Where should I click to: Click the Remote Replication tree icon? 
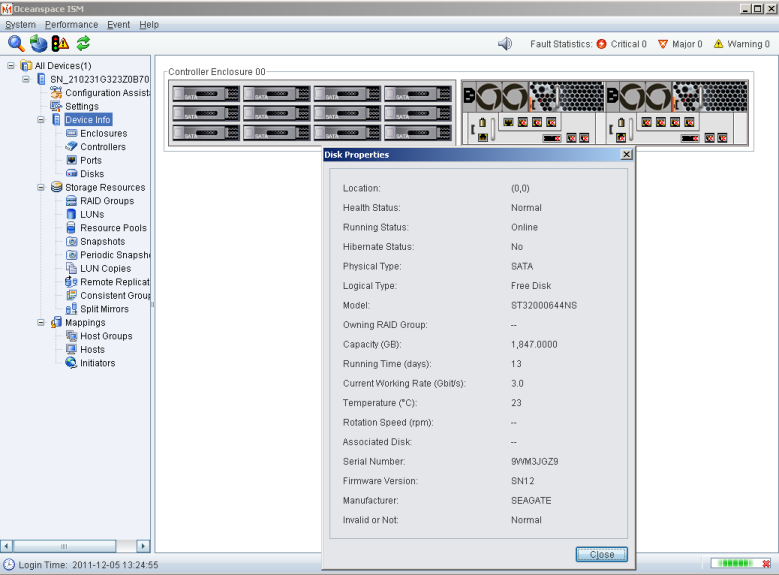pos(72,282)
